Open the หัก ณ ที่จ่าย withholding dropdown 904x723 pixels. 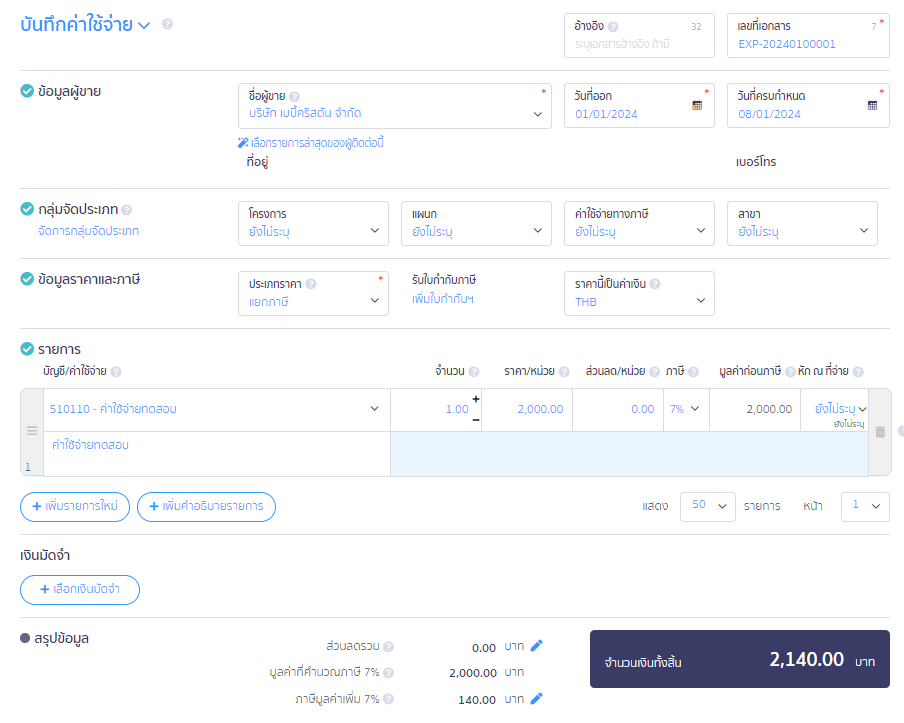(835, 409)
